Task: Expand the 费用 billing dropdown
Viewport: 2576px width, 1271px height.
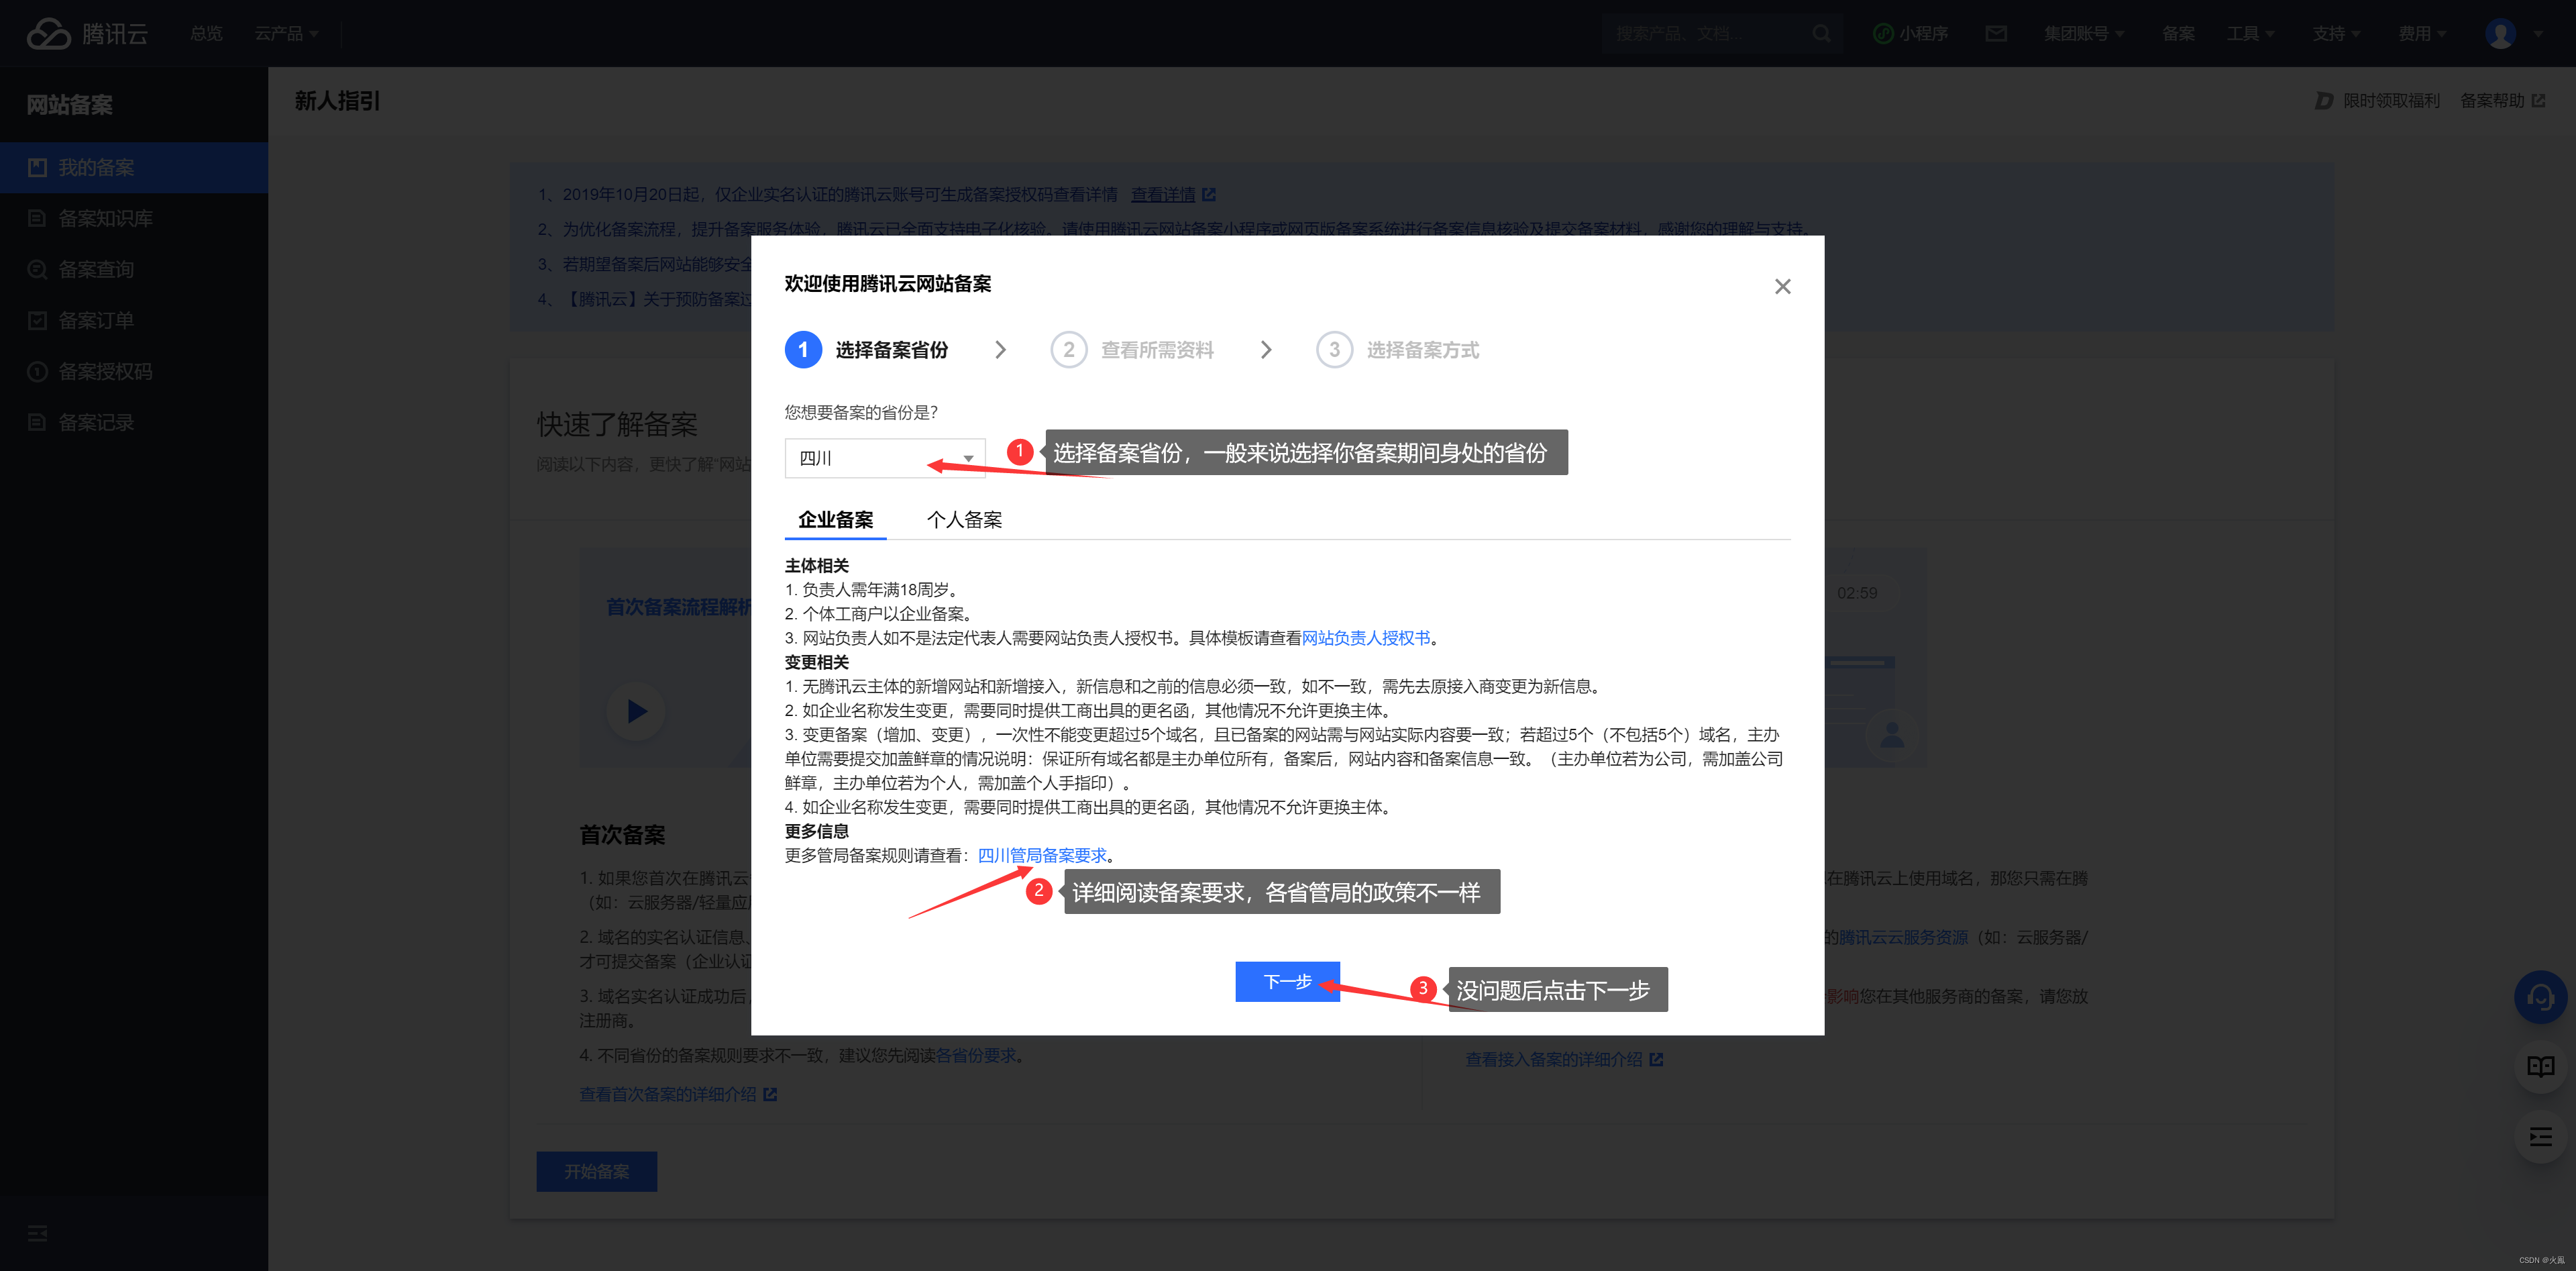Action: click(x=2422, y=33)
